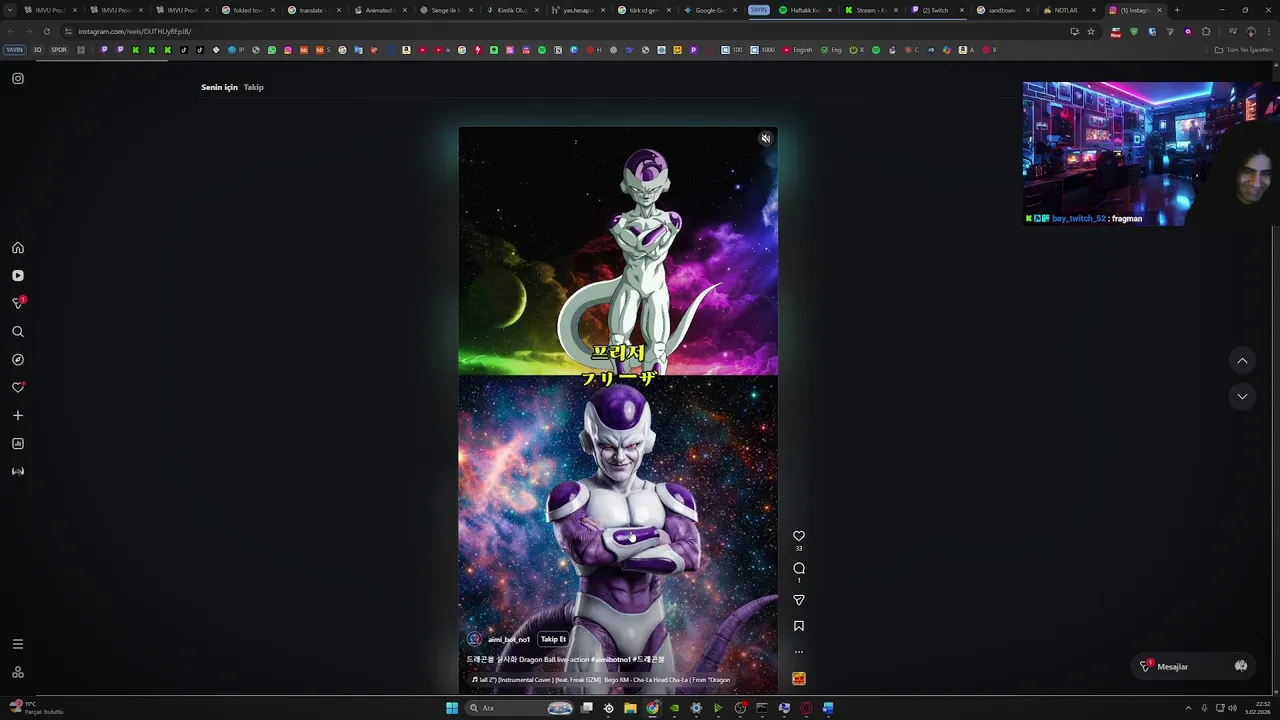Open Chrome from the taskbar

click(x=652, y=708)
